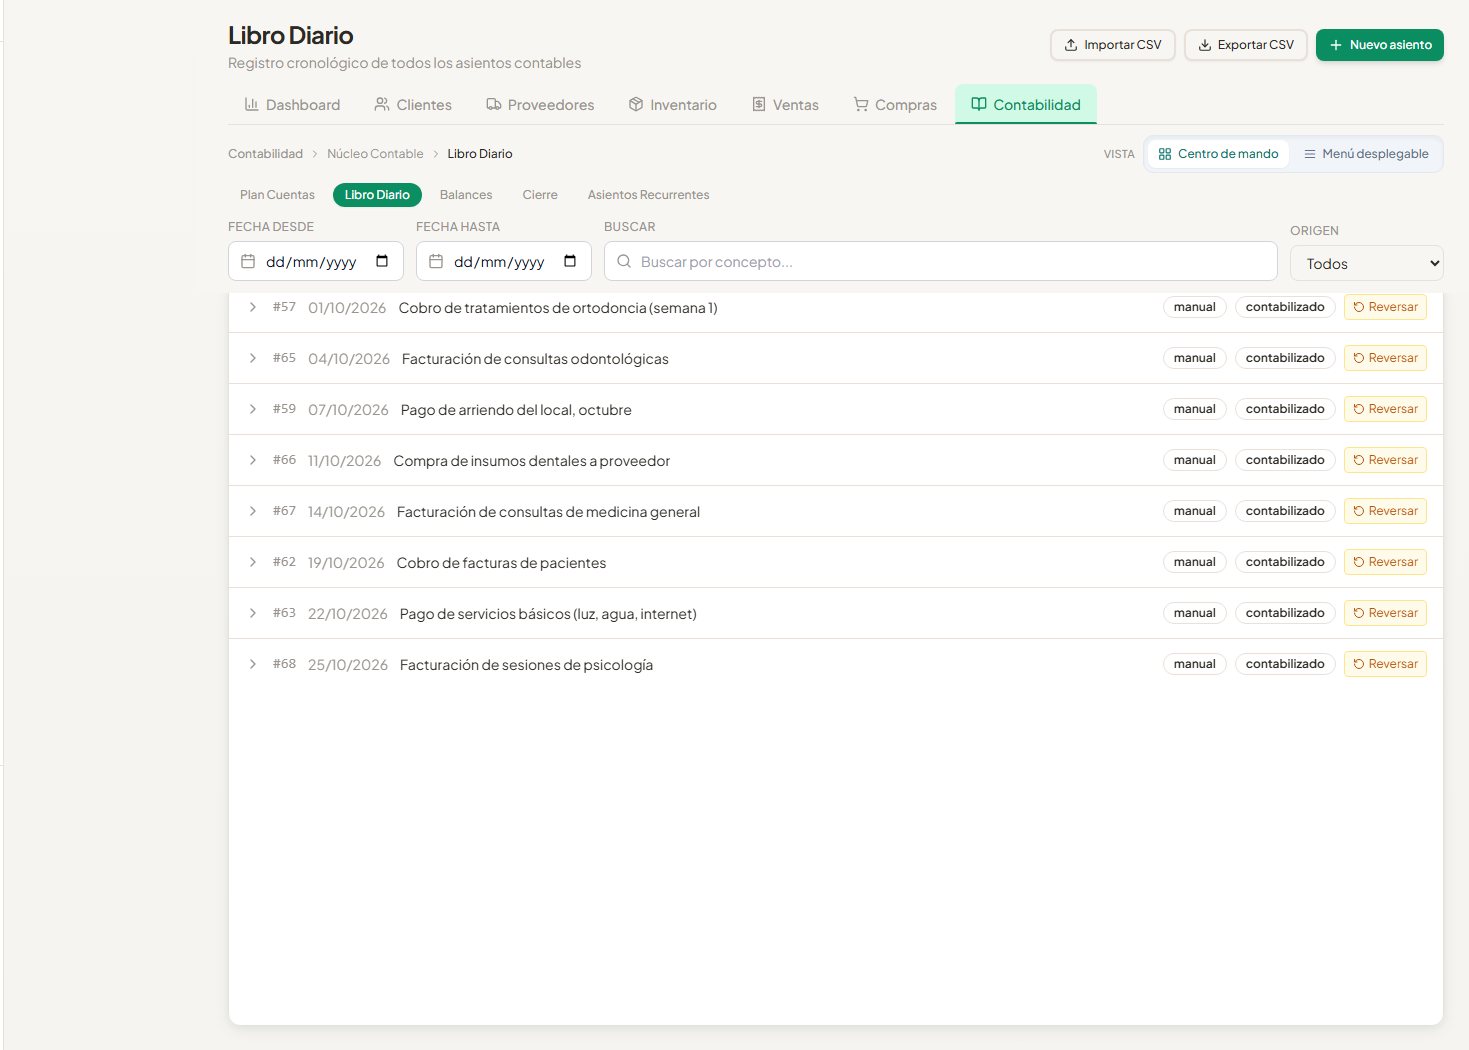The image size is (1469, 1050).
Task: Open the Clientes tab
Action: pyautogui.click(x=413, y=105)
